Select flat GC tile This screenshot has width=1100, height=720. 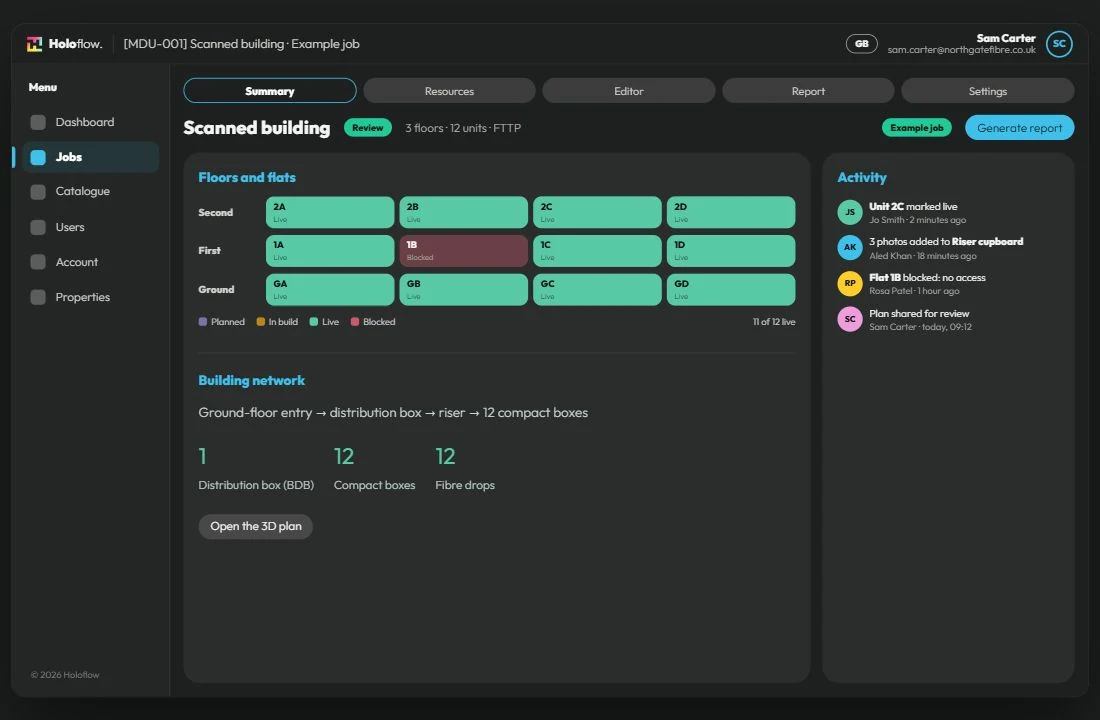point(597,289)
